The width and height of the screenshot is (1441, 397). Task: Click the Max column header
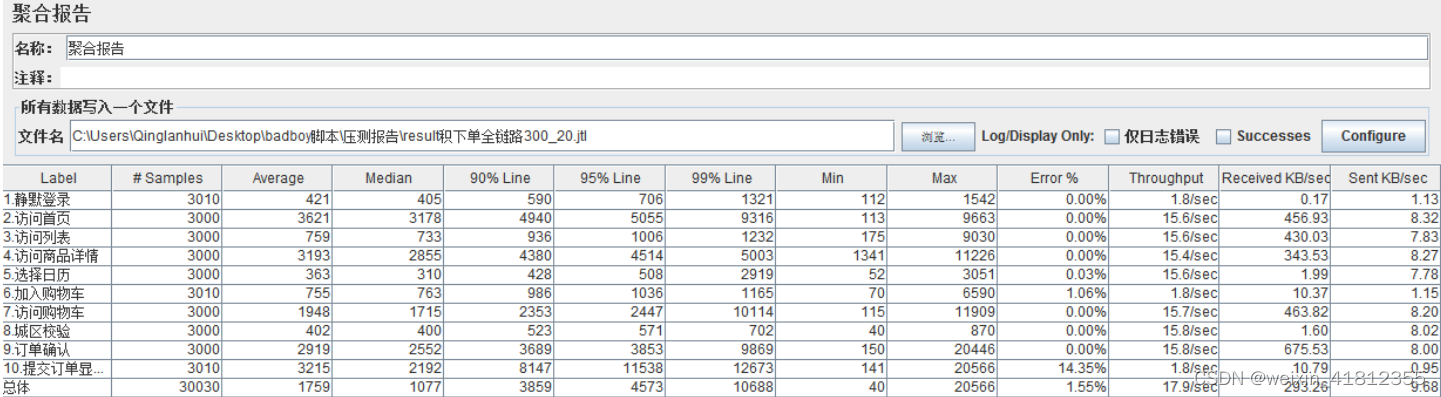(943, 178)
